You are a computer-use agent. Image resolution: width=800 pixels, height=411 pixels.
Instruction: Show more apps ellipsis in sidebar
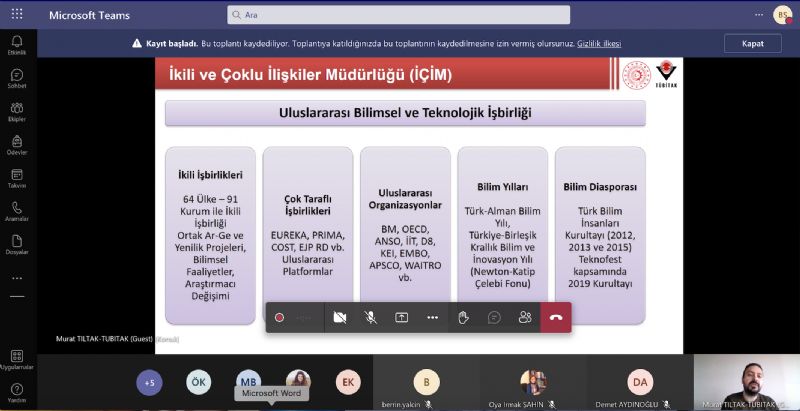coord(17,278)
